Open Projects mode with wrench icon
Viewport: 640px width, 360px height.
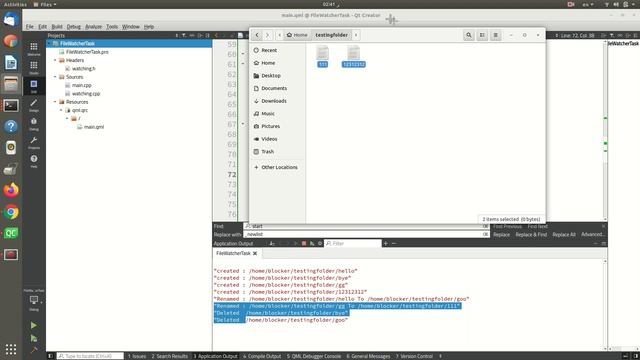34,142
